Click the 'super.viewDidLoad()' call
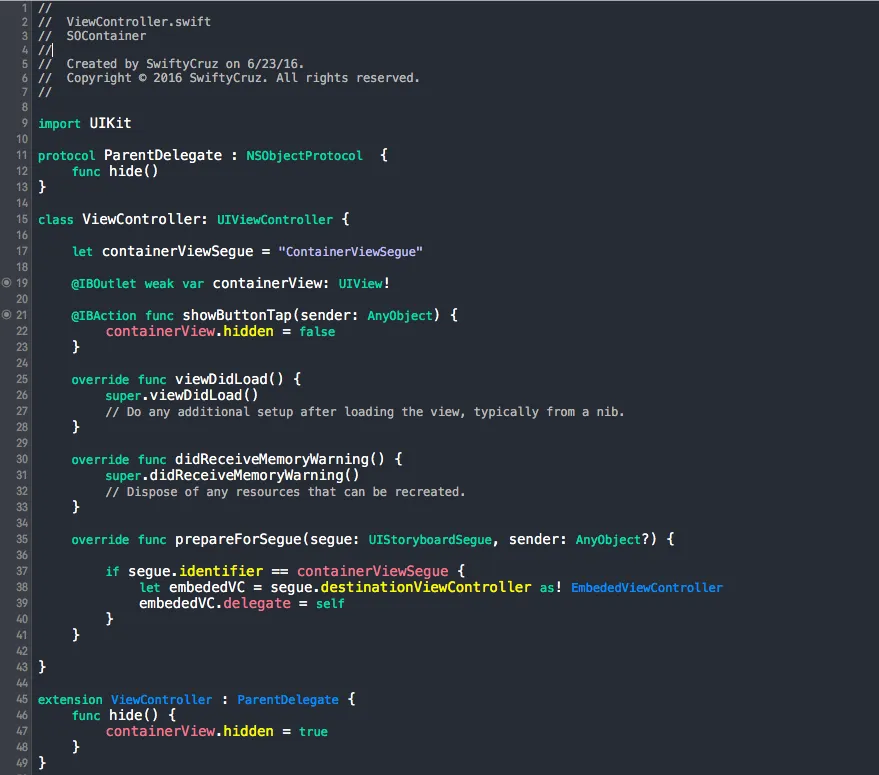 (x=182, y=395)
